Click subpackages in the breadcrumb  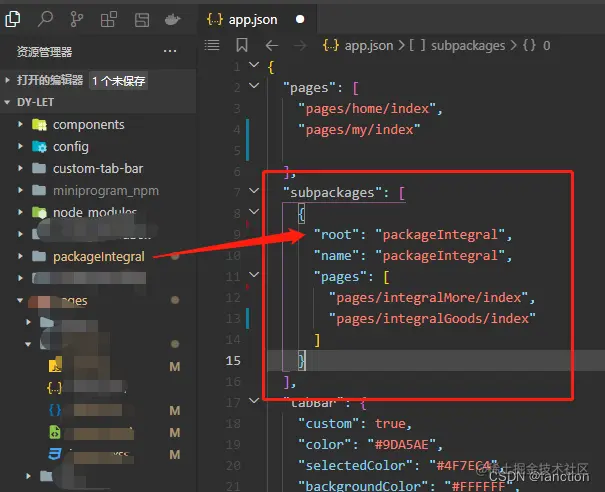(468, 46)
